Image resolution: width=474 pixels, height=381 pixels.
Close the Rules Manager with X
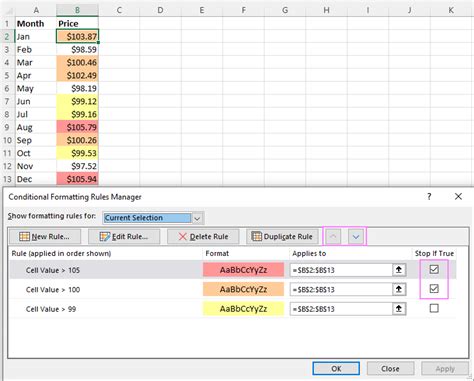pos(458,197)
